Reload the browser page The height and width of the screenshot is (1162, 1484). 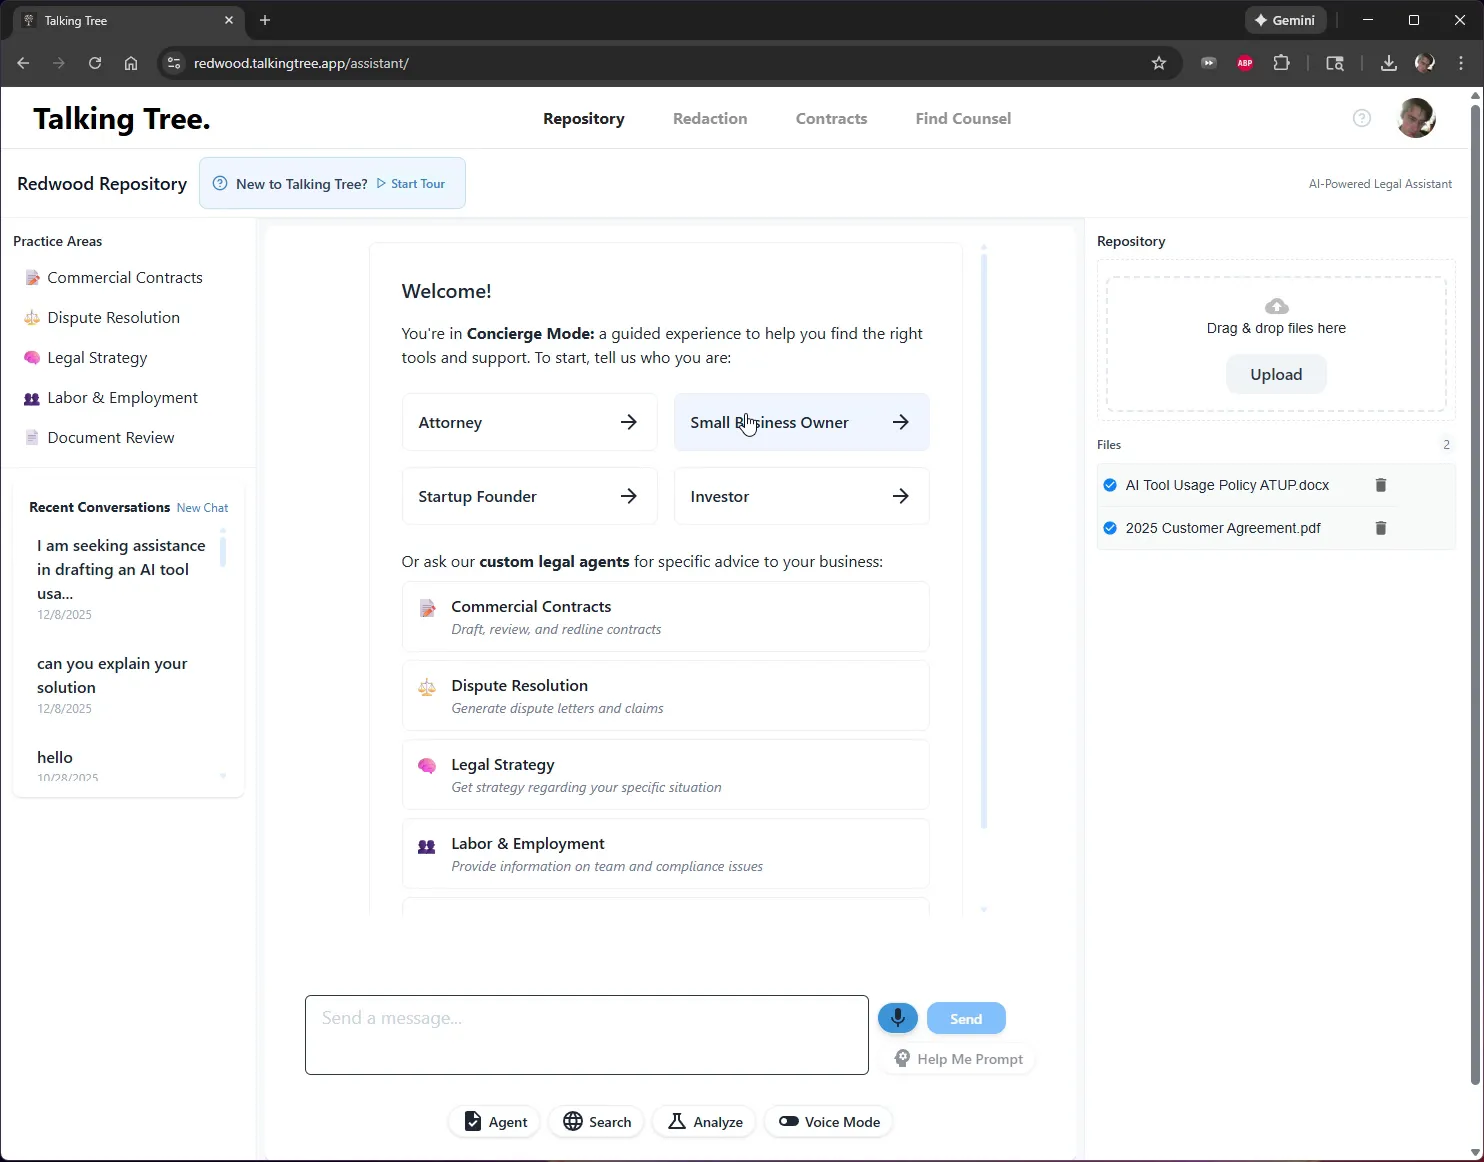click(95, 63)
